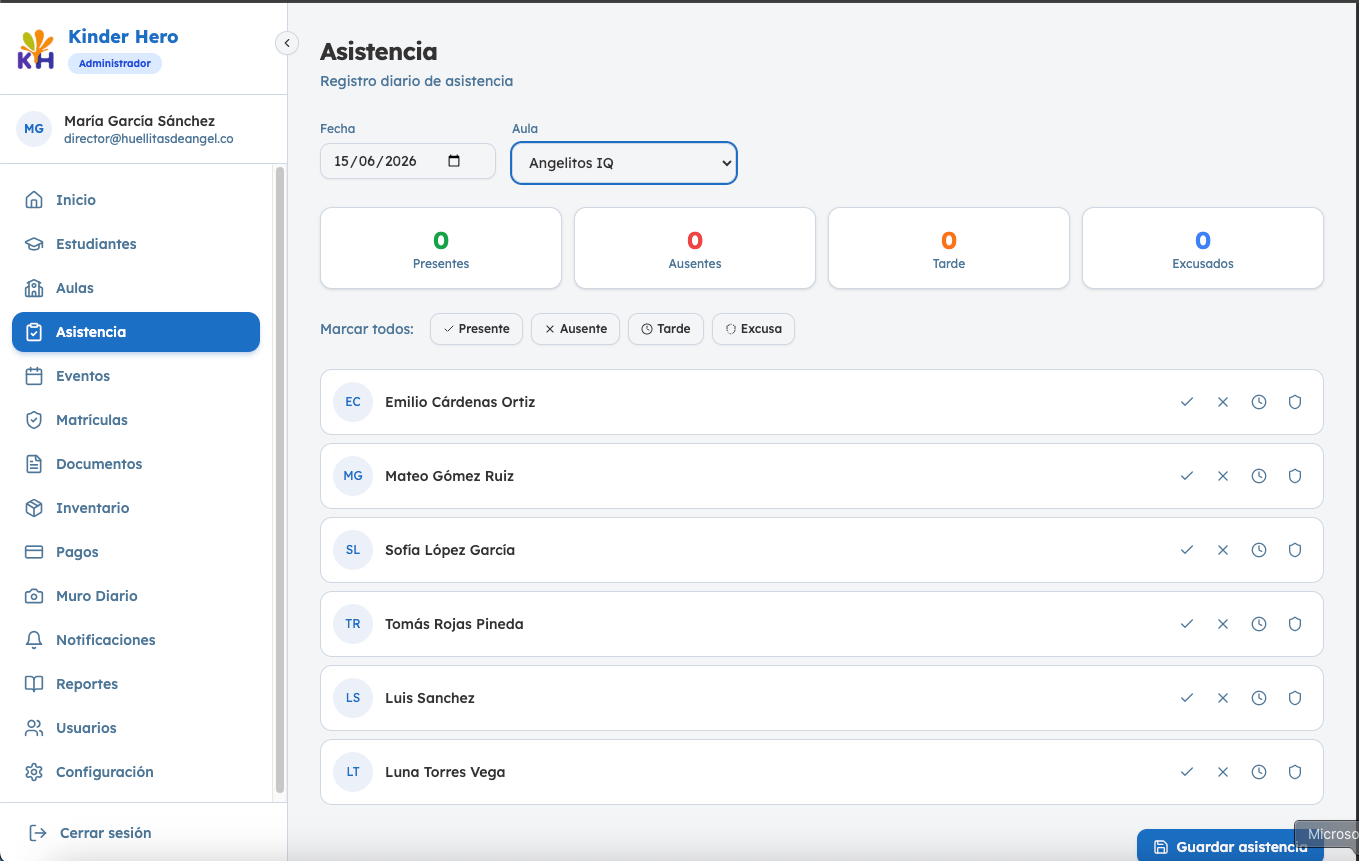Image resolution: width=1359 pixels, height=861 pixels.
Task: Mark all students as Presente
Action: [x=476, y=329]
